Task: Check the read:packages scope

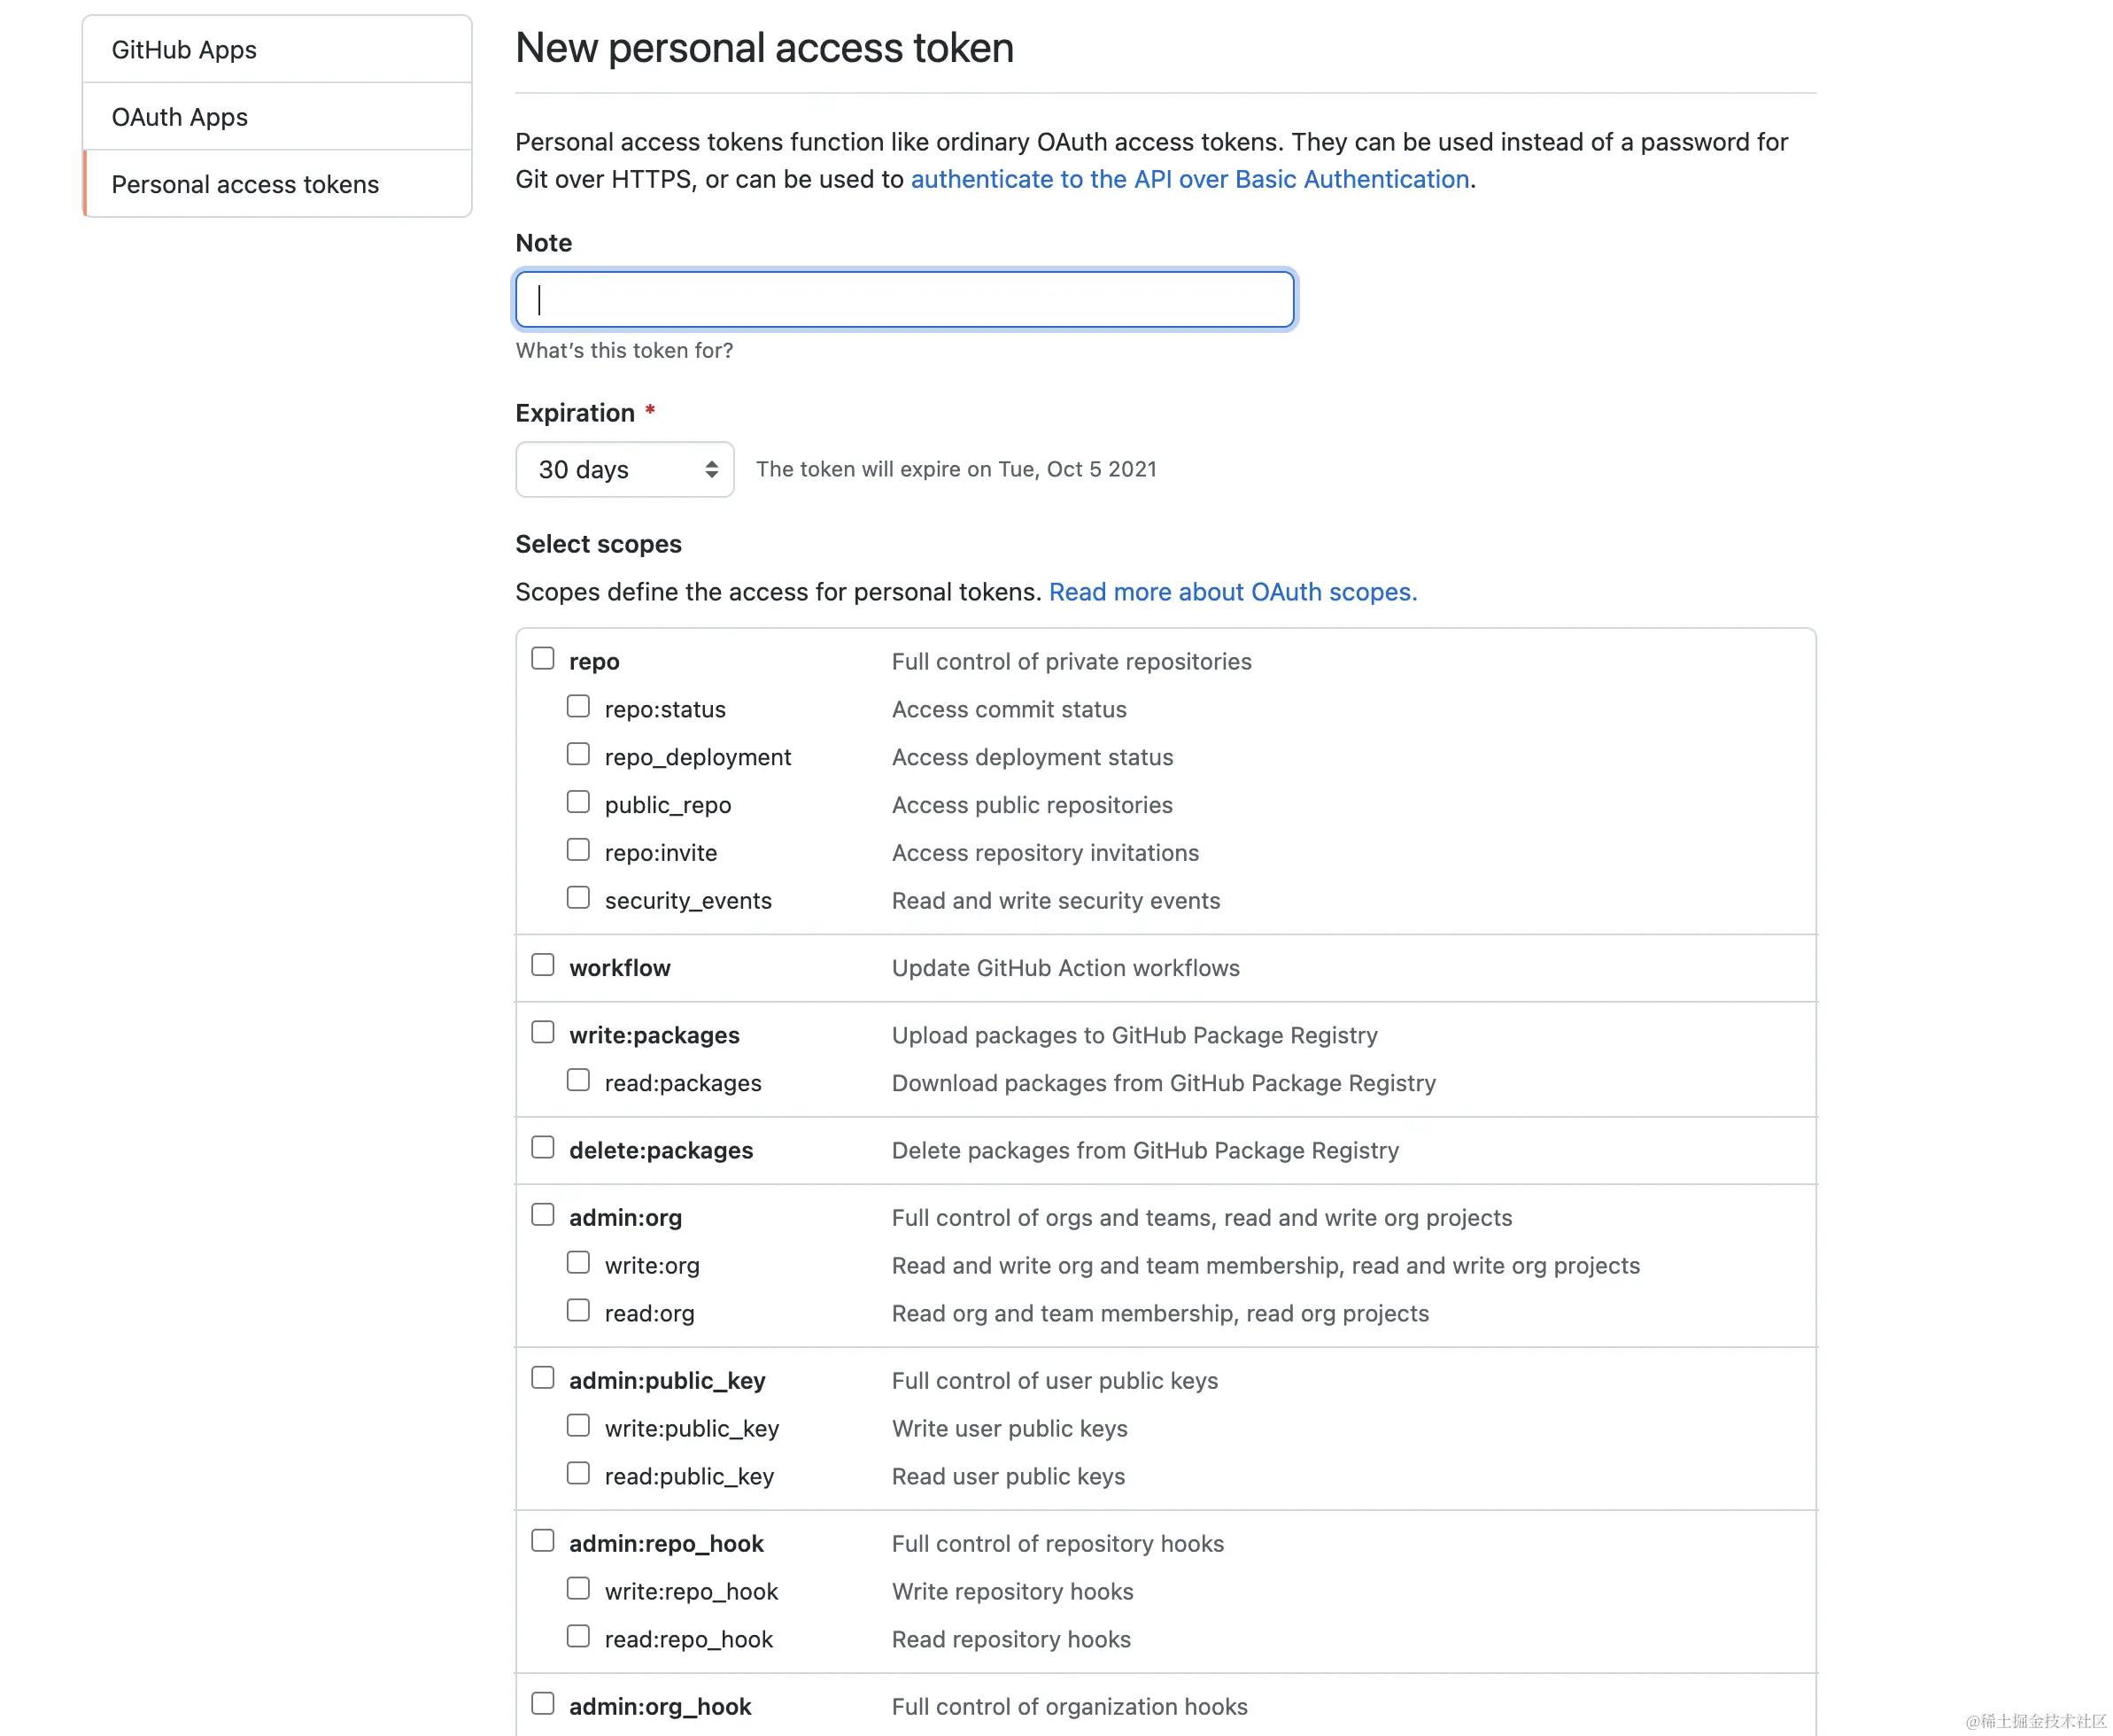Action: click(578, 1081)
